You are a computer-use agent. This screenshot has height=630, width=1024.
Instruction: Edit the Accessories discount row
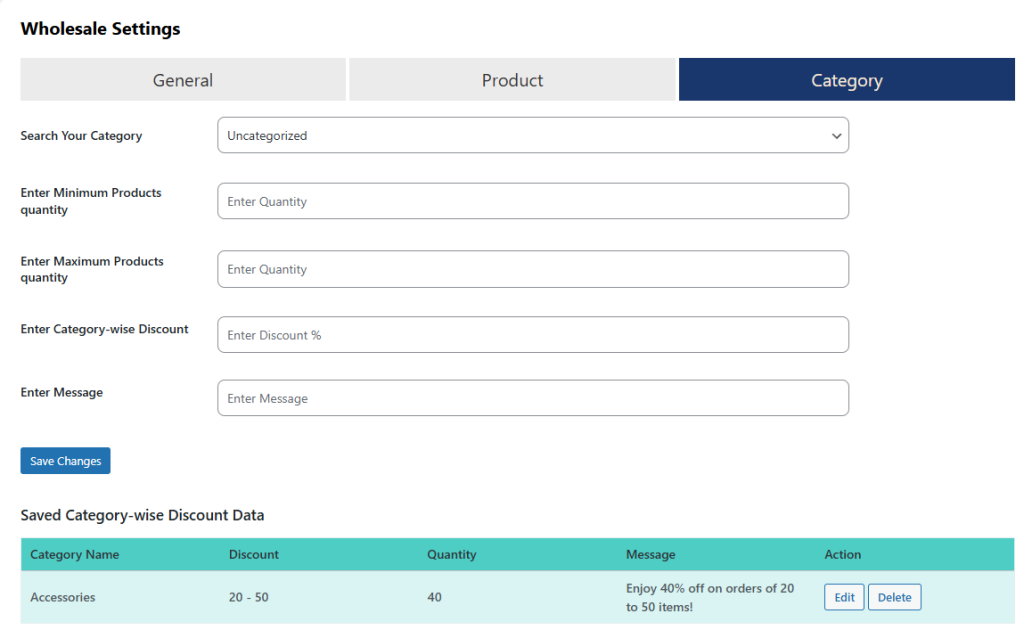pos(844,597)
